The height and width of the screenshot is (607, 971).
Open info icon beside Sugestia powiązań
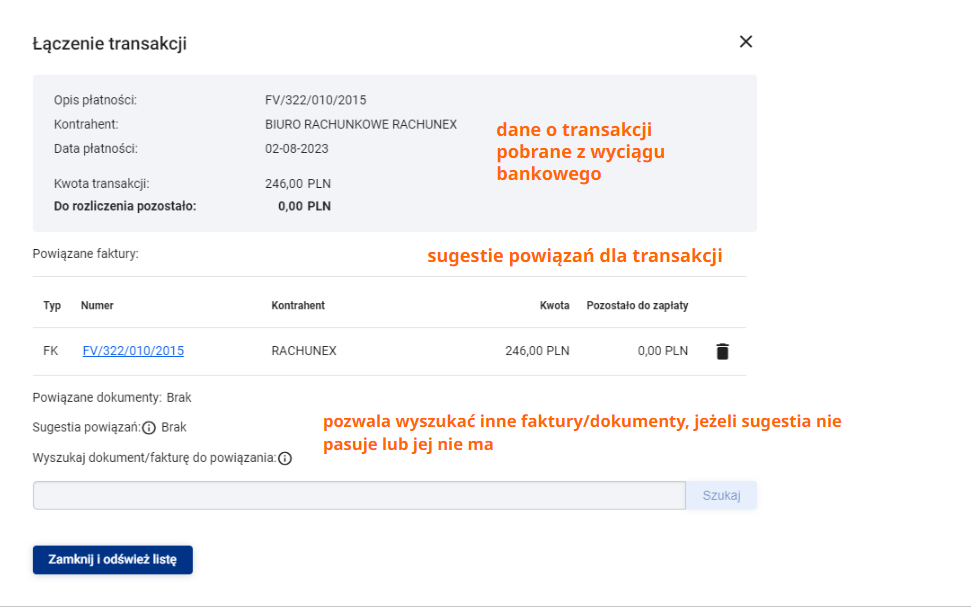tap(149, 428)
